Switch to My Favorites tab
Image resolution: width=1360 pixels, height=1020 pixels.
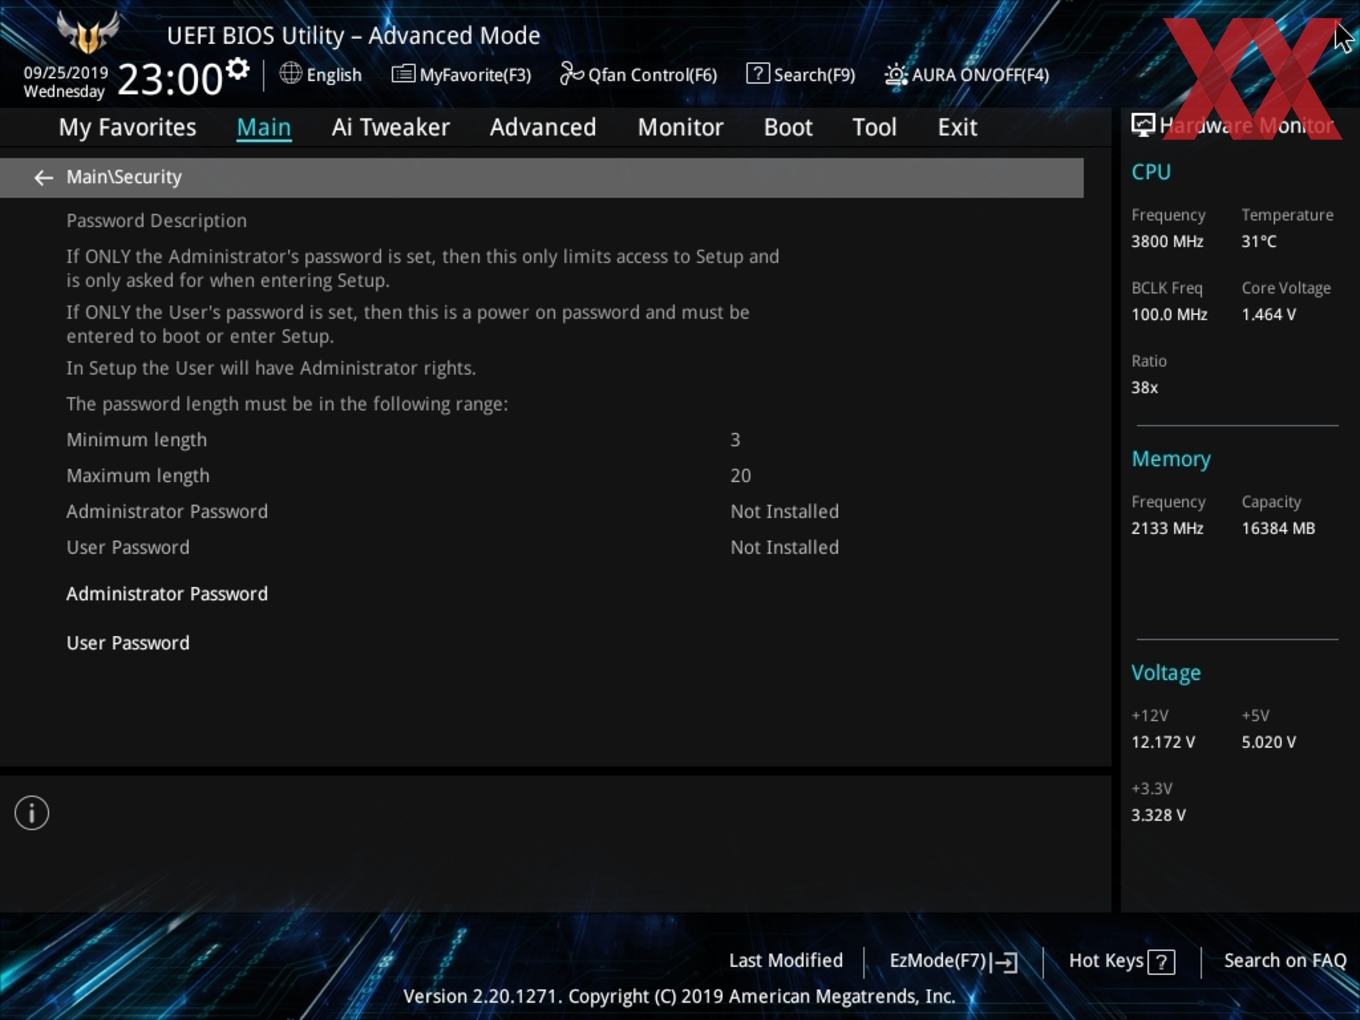pos(127,127)
